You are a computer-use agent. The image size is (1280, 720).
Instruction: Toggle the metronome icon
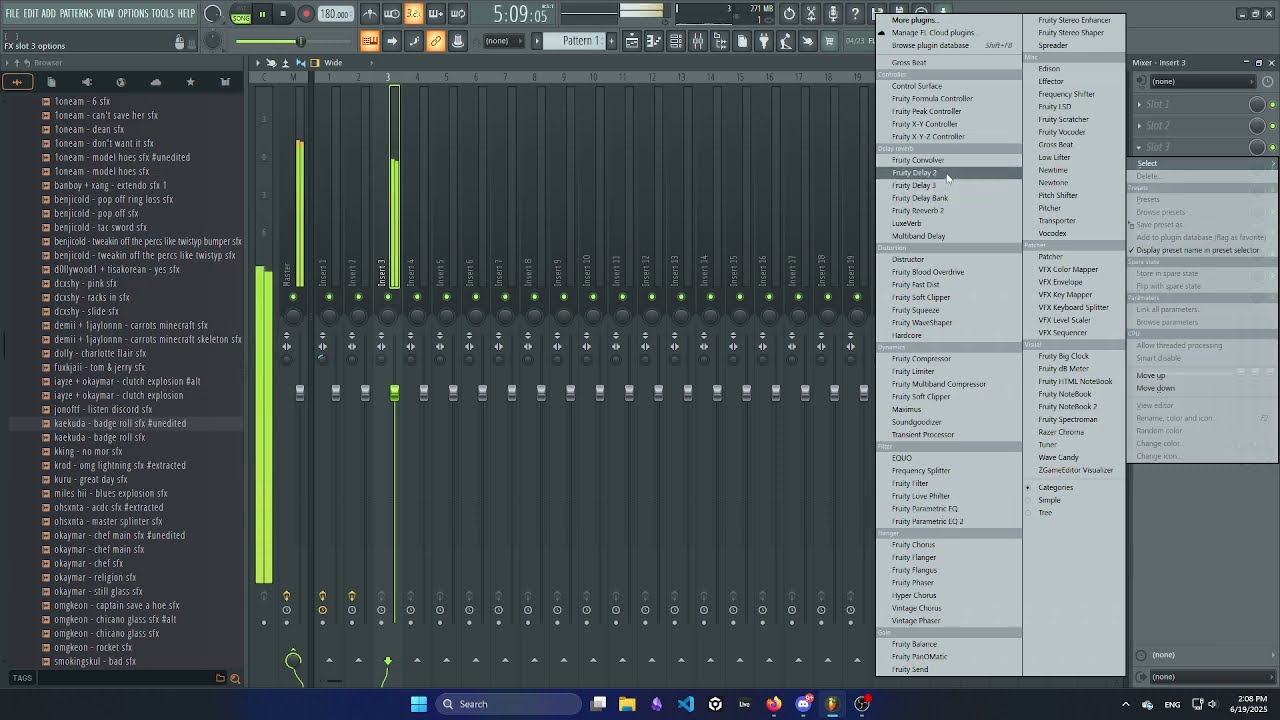(370, 14)
